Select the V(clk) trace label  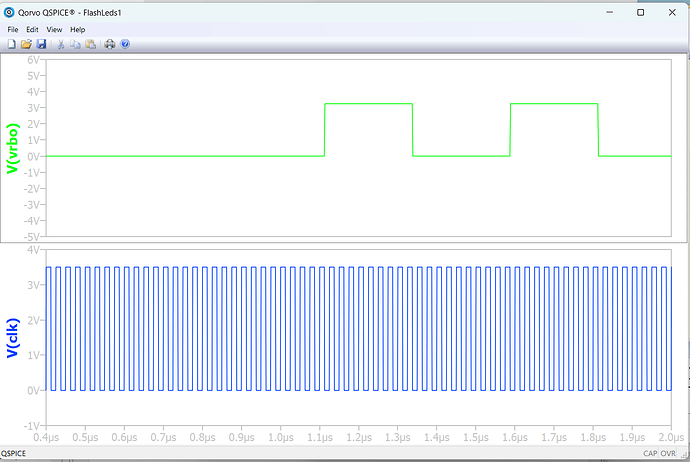point(12,338)
